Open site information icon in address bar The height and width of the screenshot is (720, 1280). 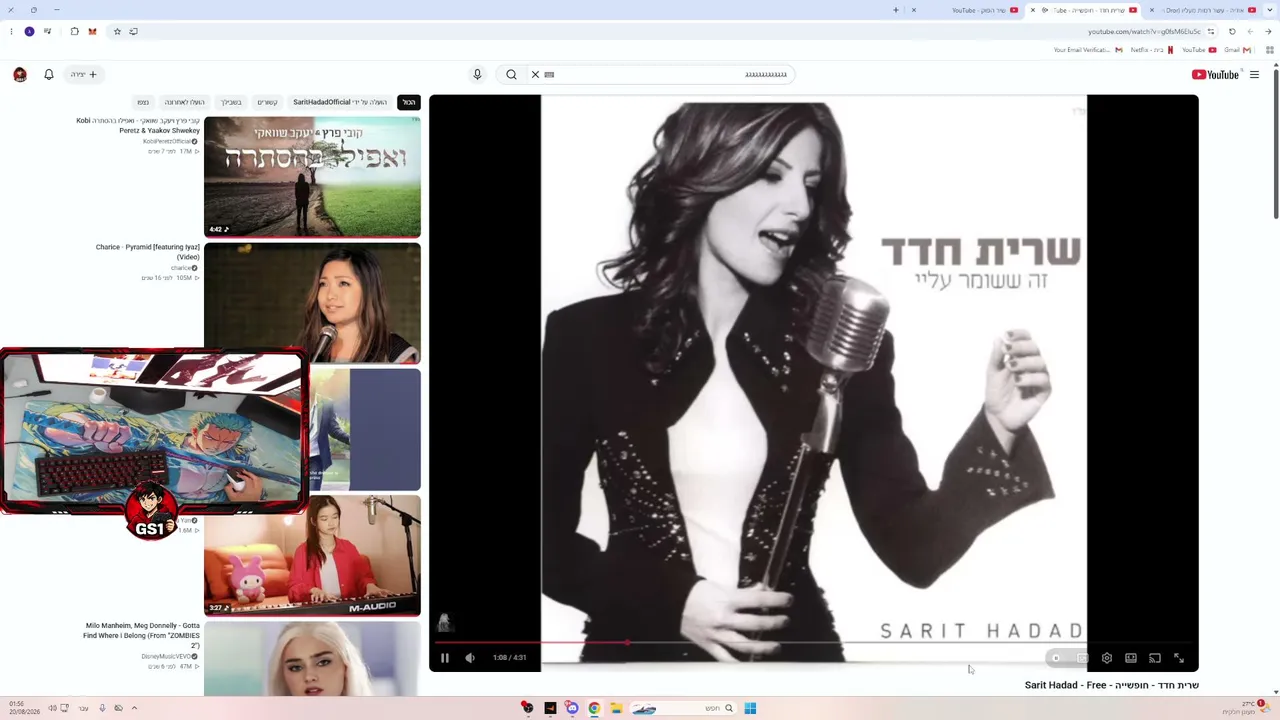pyautogui.click(x=1213, y=31)
